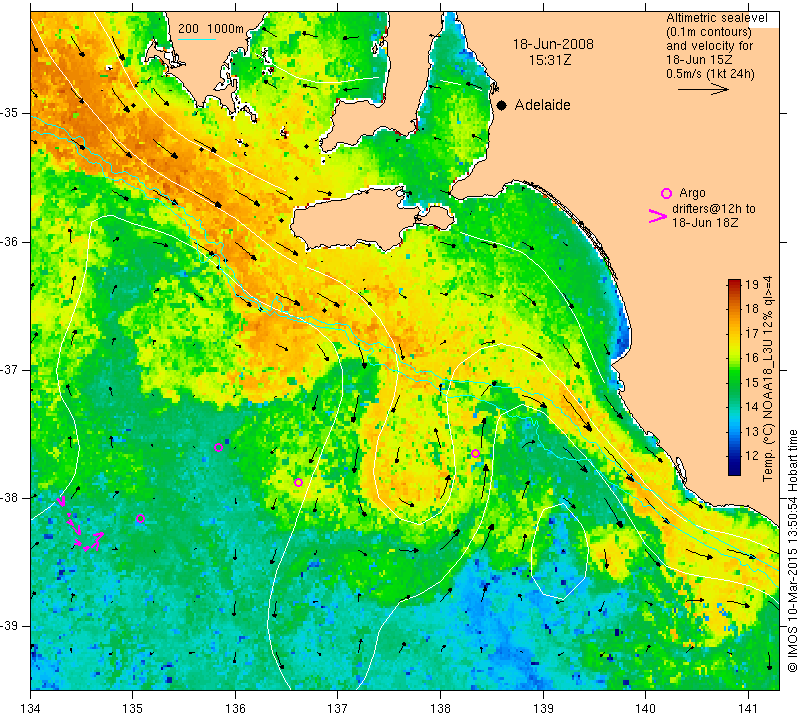
Task: Select the "15:31Z" time text
Action: pos(549,60)
